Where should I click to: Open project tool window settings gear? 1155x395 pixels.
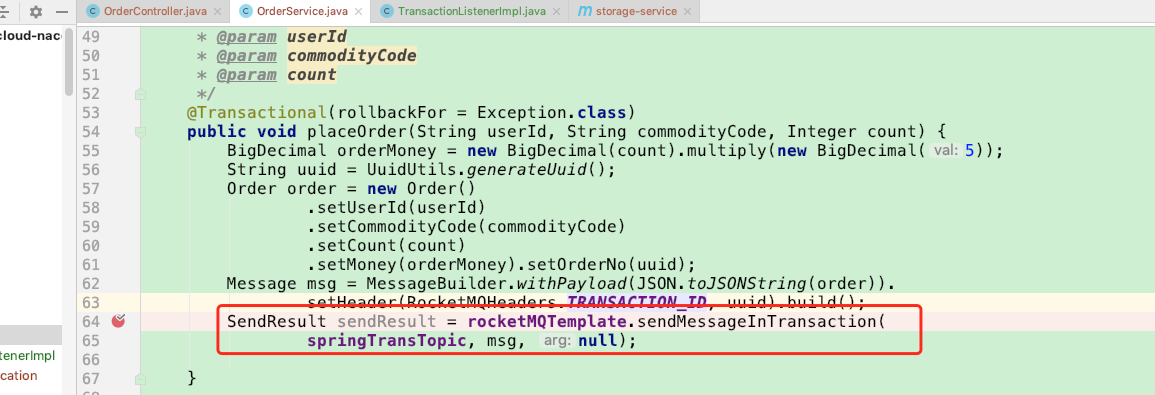click(36, 12)
